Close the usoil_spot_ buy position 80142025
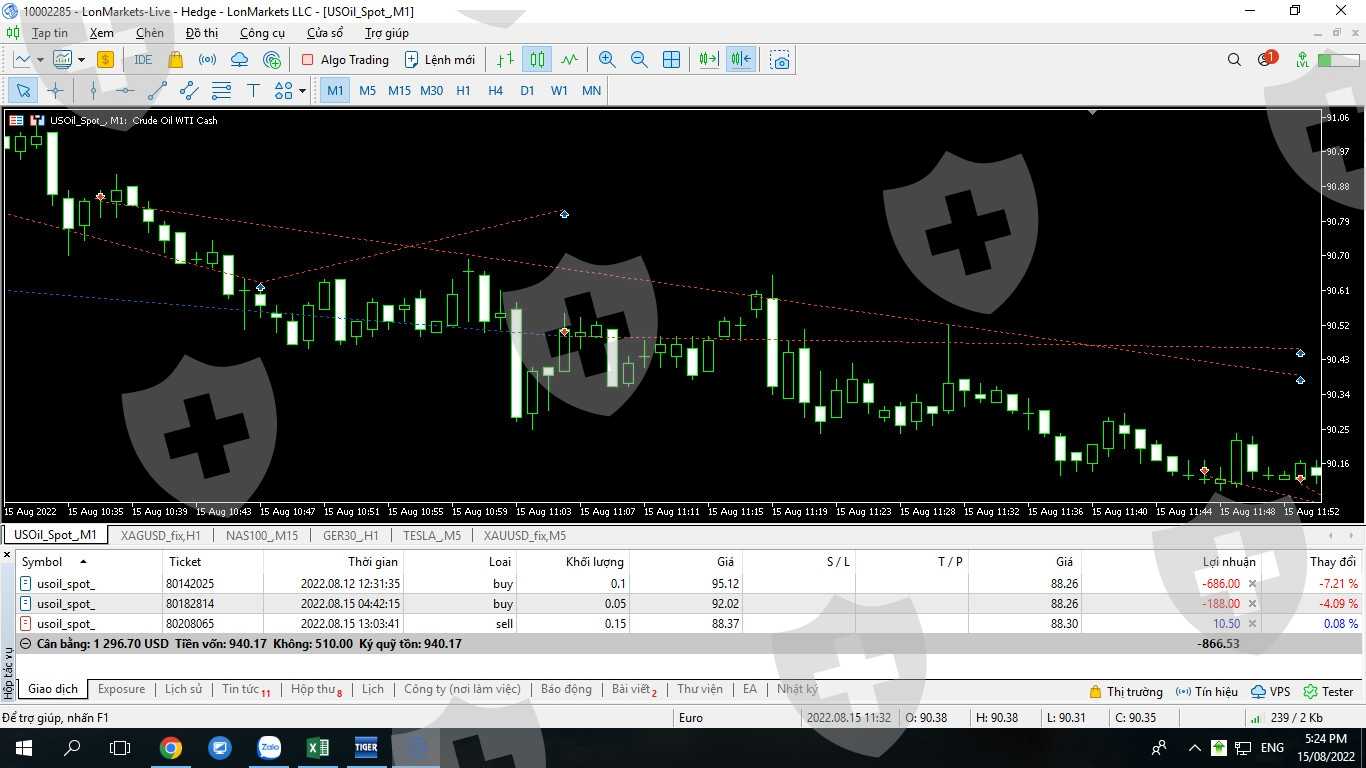1366x768 pixels. point(1252,584)
